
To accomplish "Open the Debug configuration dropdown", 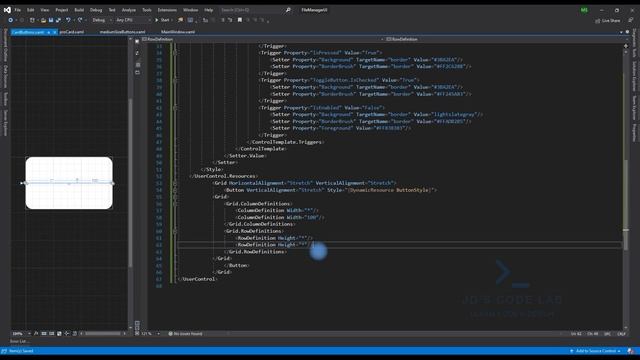I will [101, 20].
